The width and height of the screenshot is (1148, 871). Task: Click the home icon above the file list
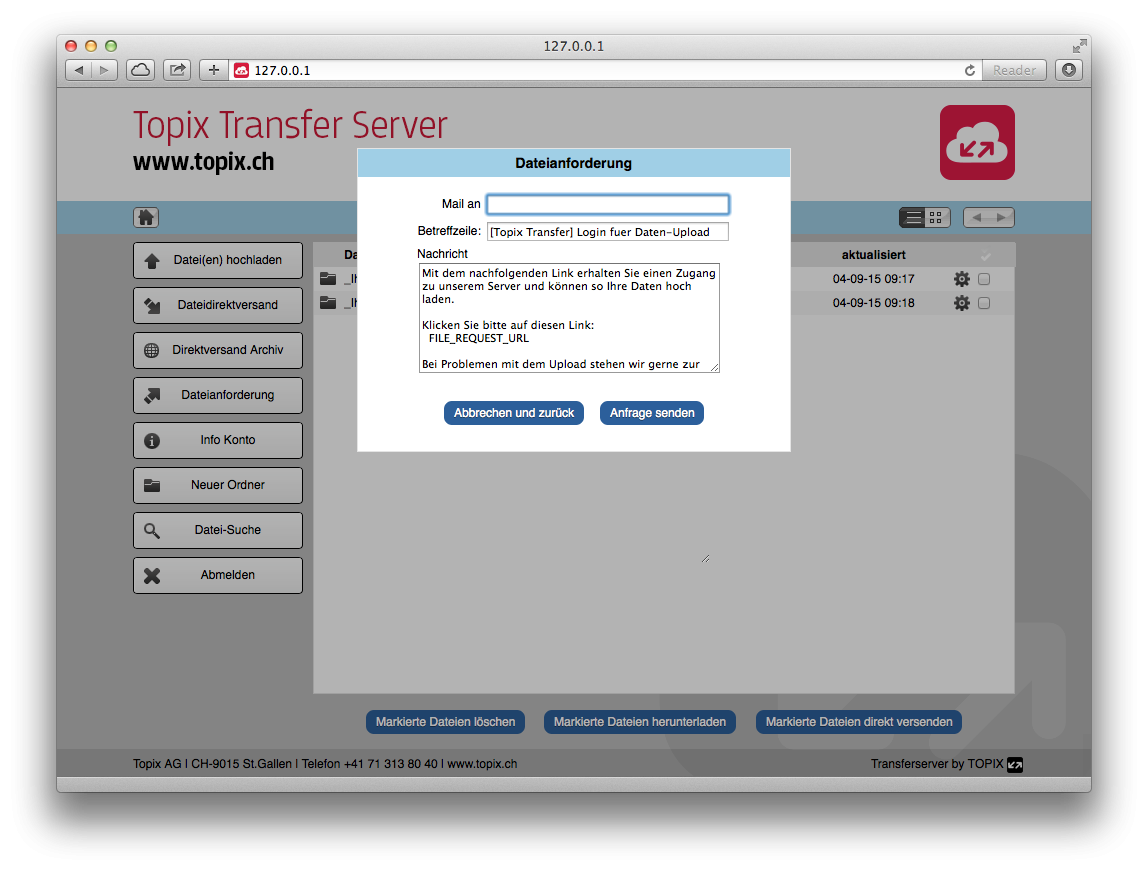(146, 217)
